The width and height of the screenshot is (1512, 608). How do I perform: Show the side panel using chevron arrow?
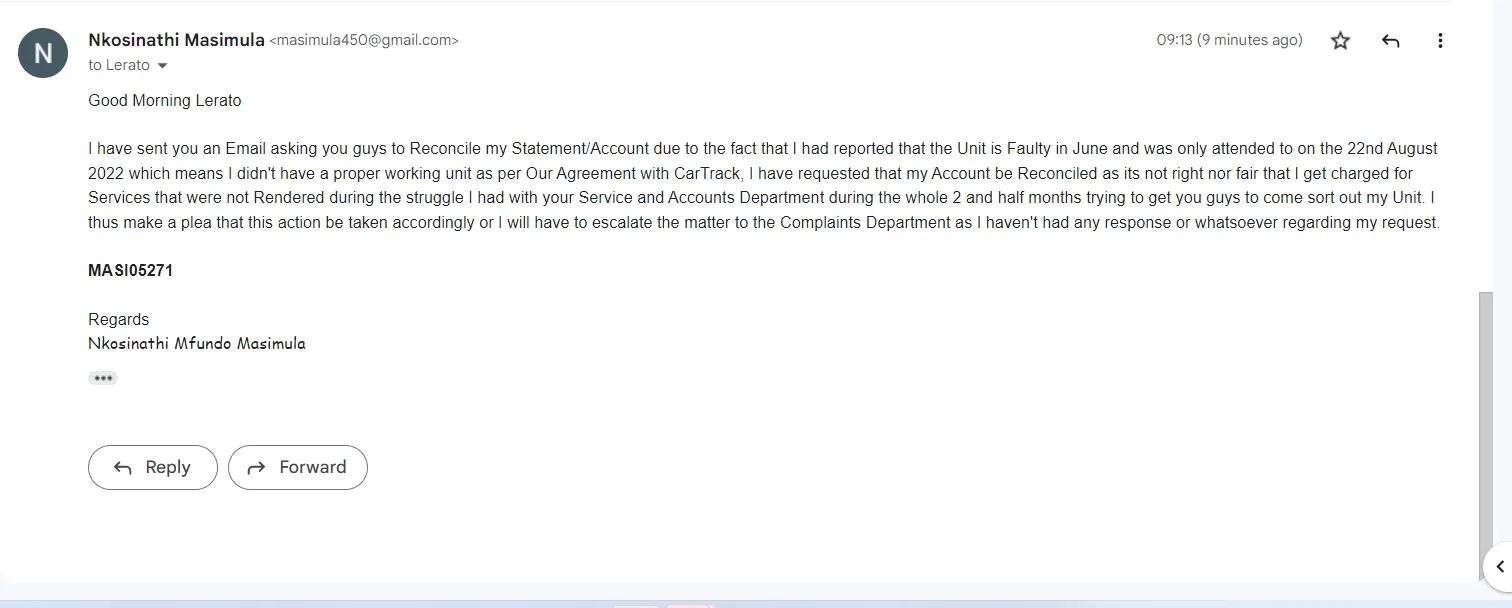pos(1499,567)
